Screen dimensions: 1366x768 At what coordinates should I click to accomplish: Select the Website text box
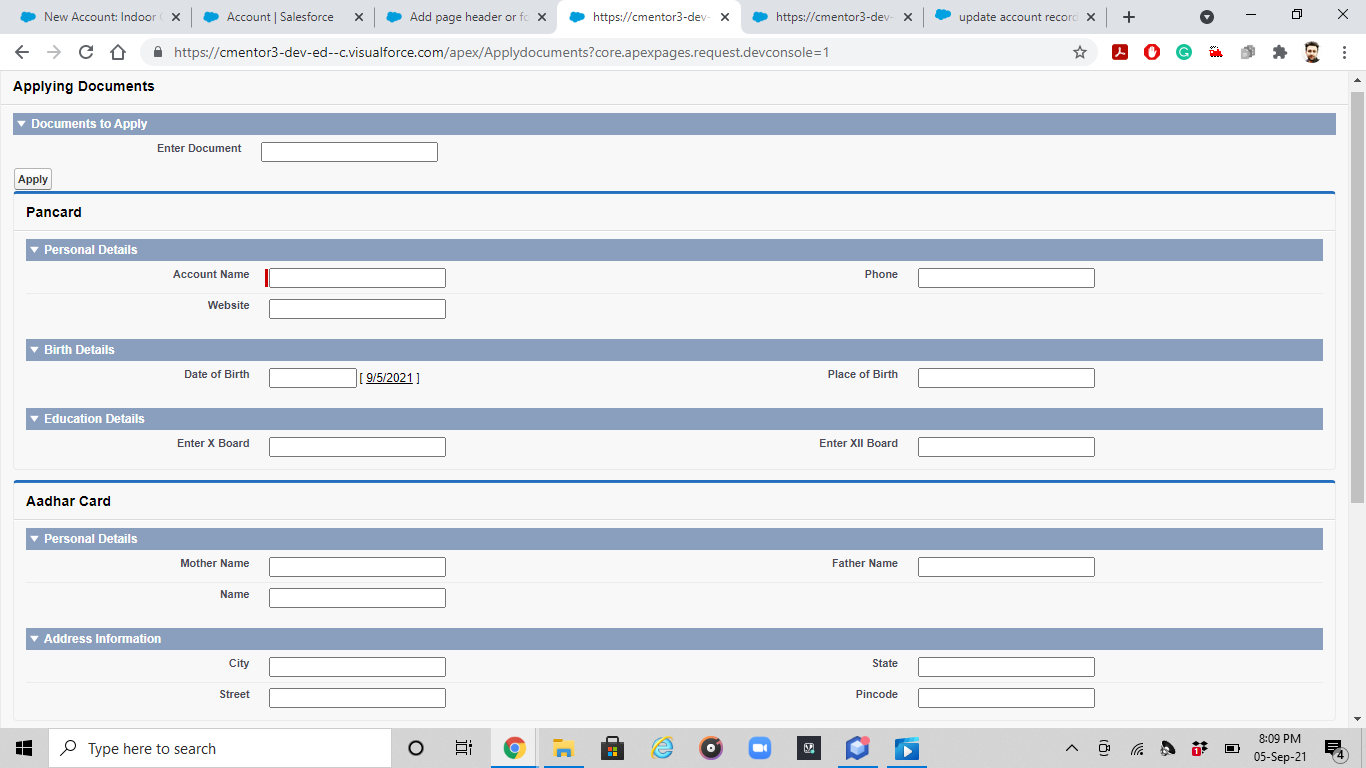[x=357, y=309]
